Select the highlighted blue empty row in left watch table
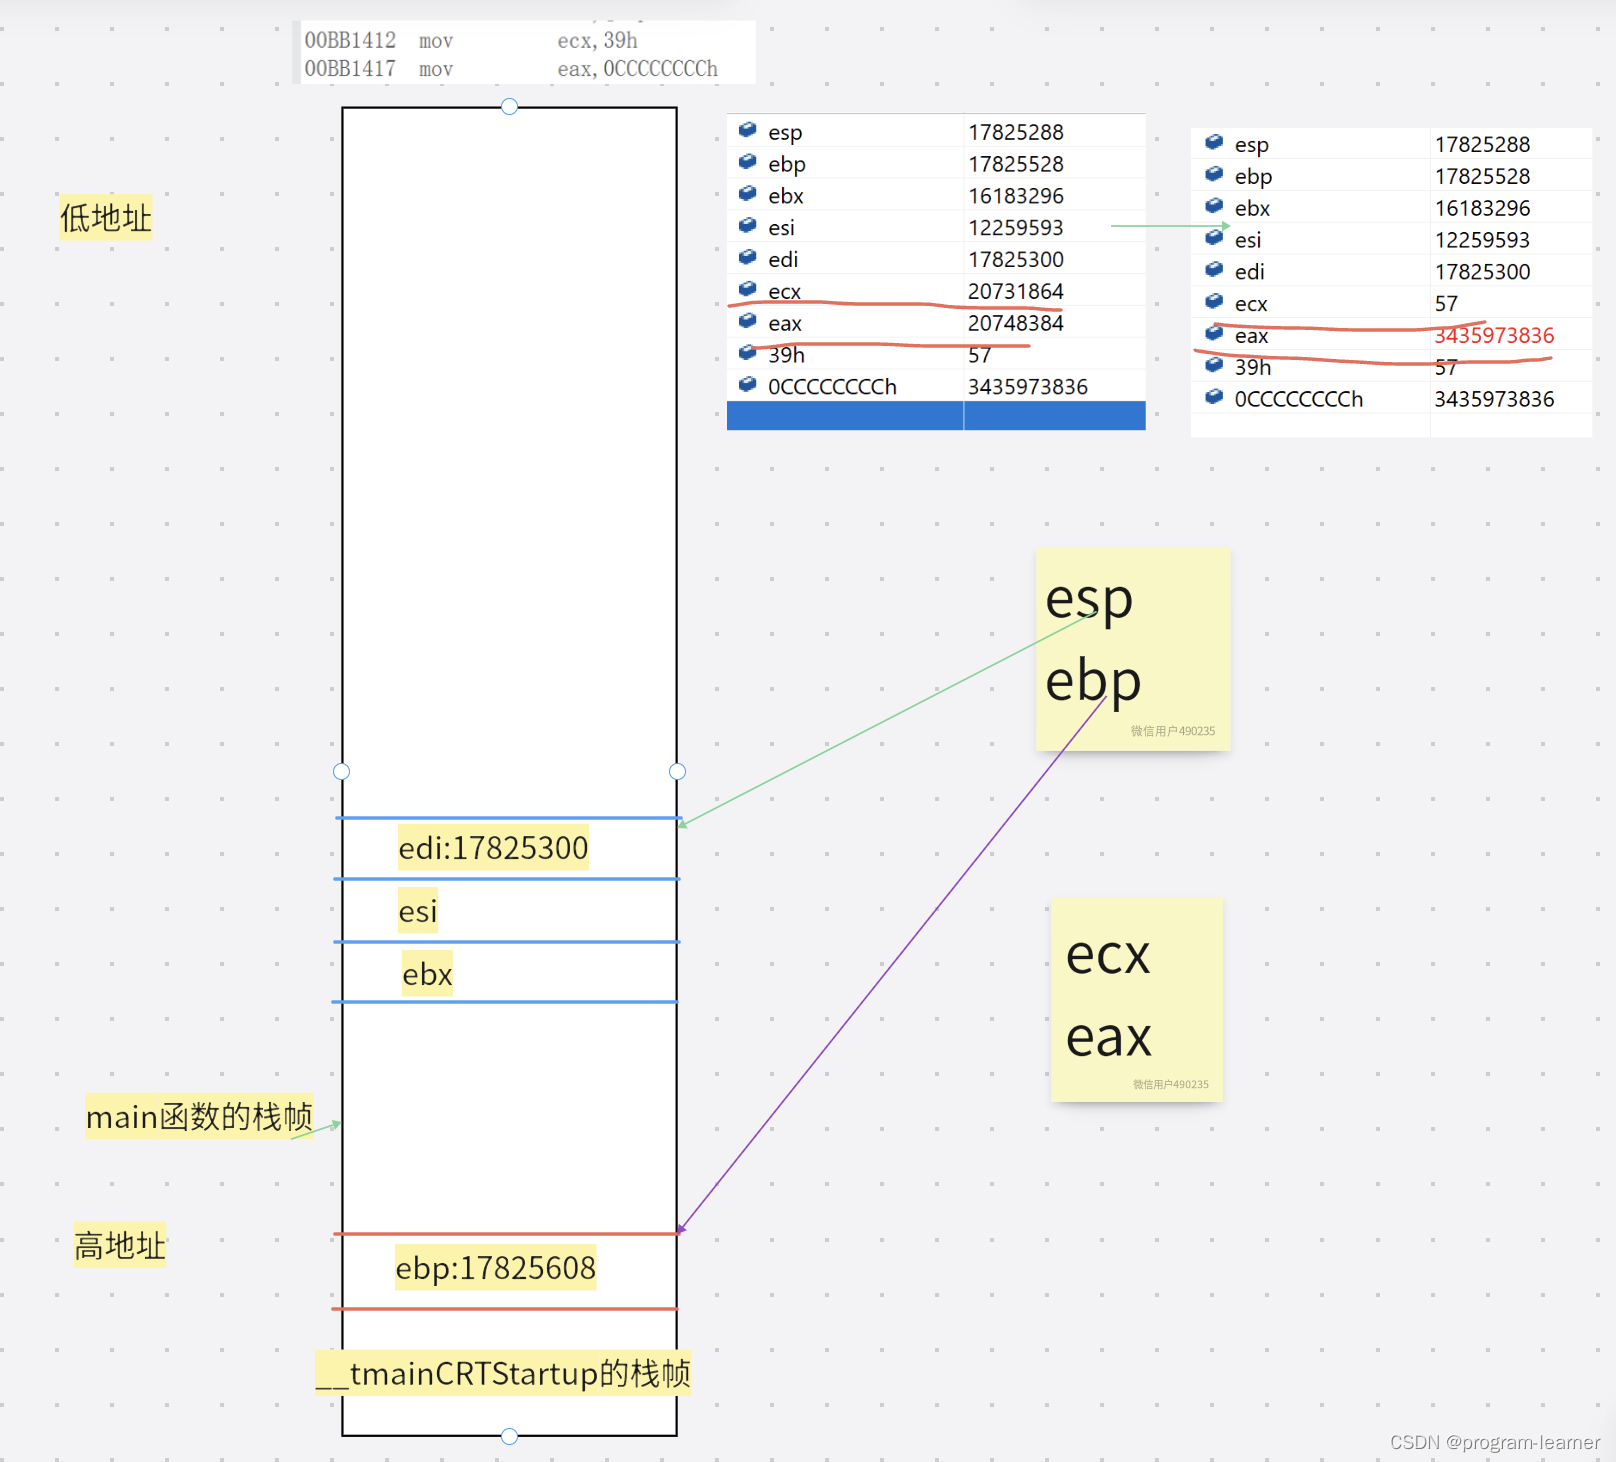The height and width of the screenshot is (1462, 1616). tap(936, 416)
